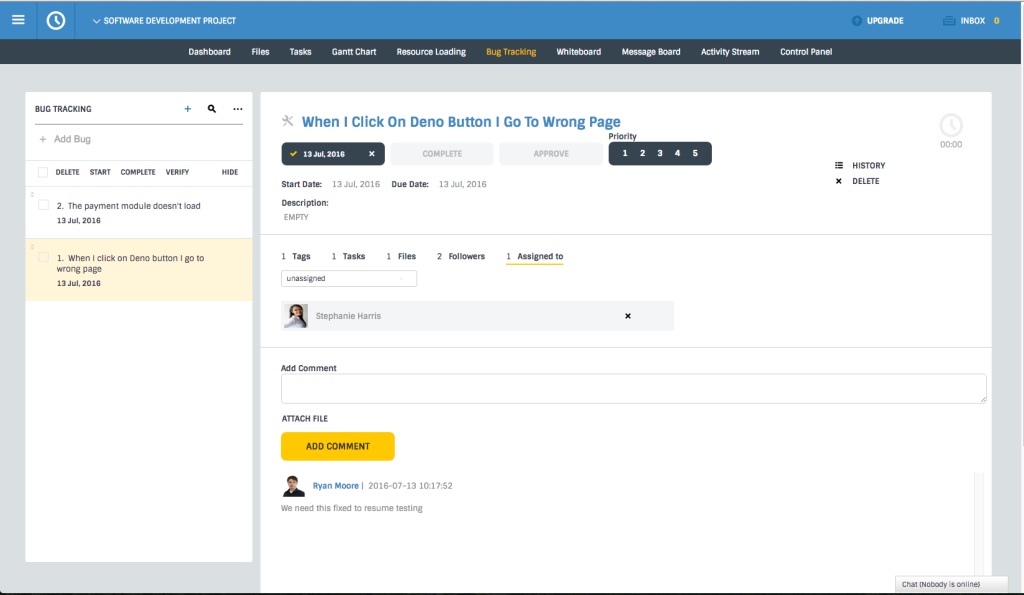Open the Bug Tracking panel options via ellipsis
The height and width of the screenshot is (595, 1024).
[x=237, y=108]
